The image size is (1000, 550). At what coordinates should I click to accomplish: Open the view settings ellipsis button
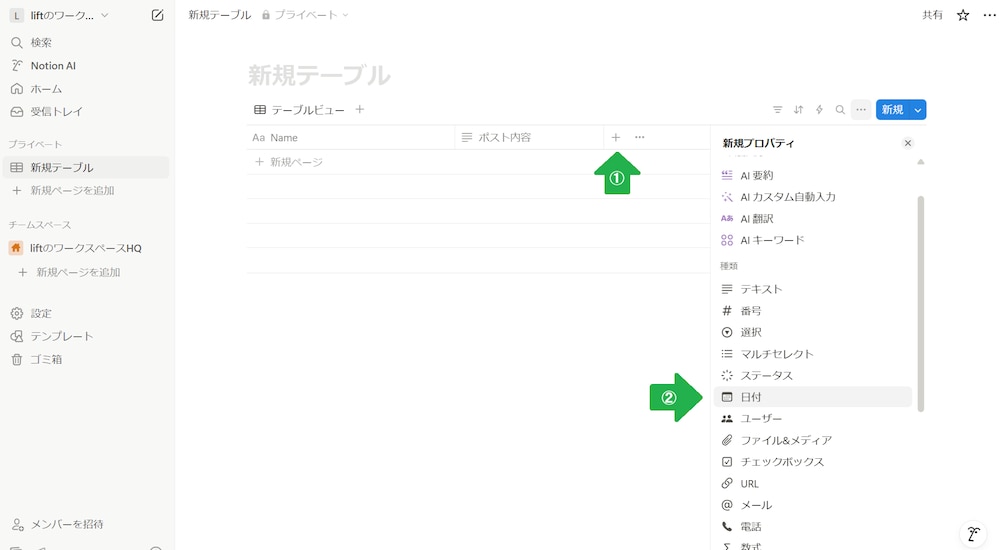pyautogui.click(x=861, y=110)
